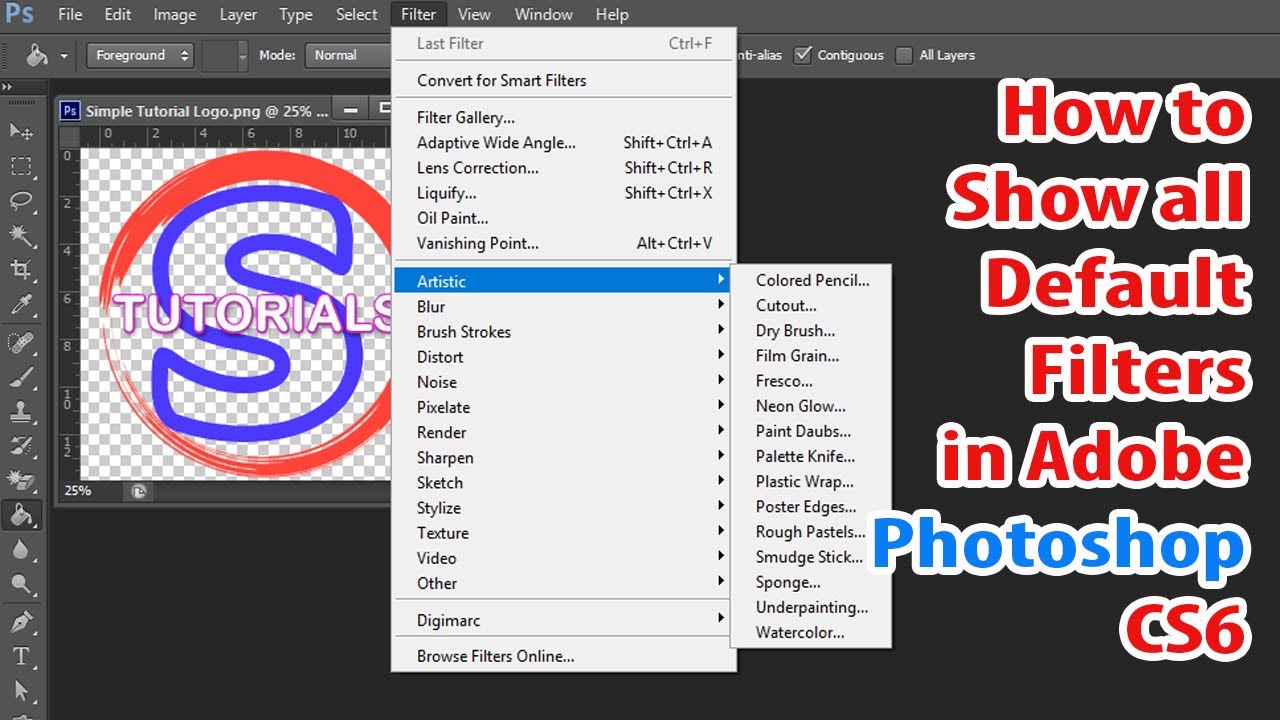Expand the Brush Strokes submenu
The image size is (1280, 720).
(564, 332)
